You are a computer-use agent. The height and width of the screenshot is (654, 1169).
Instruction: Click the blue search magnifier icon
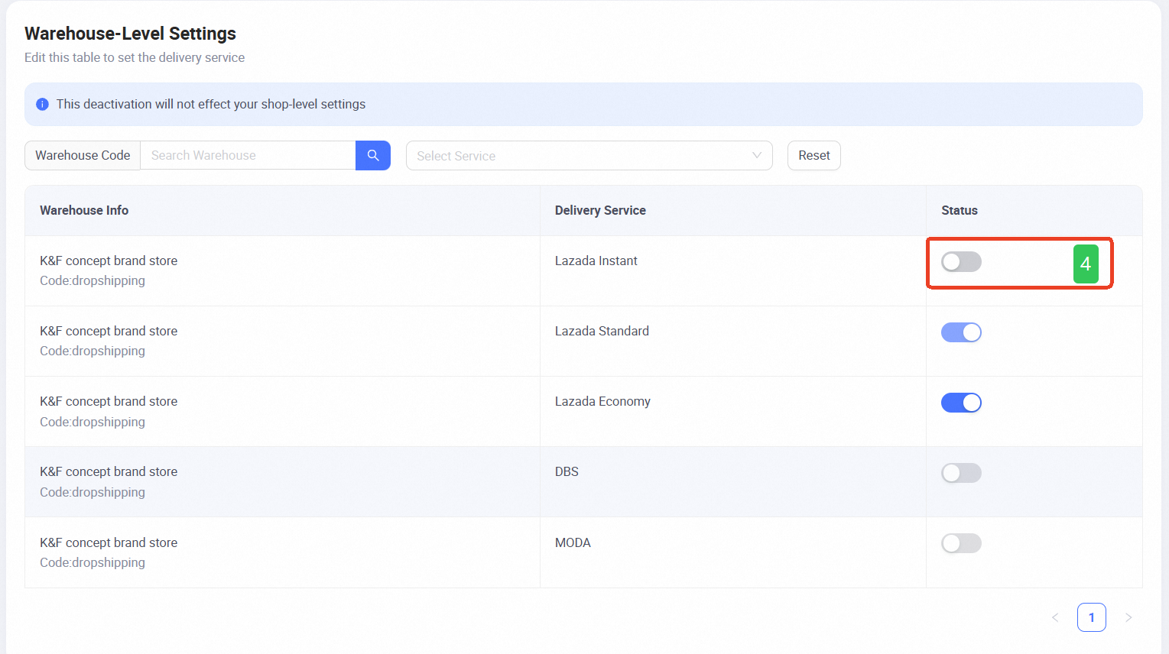(372, 155)
